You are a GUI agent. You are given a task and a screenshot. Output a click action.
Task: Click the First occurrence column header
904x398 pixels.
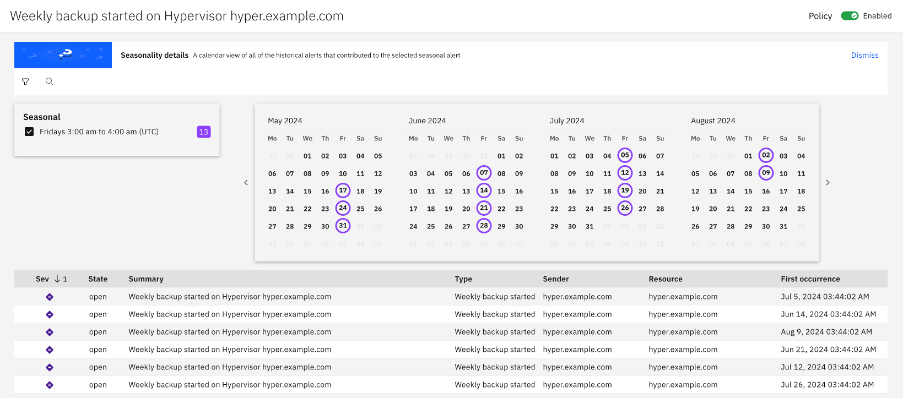tap(810, 279)
